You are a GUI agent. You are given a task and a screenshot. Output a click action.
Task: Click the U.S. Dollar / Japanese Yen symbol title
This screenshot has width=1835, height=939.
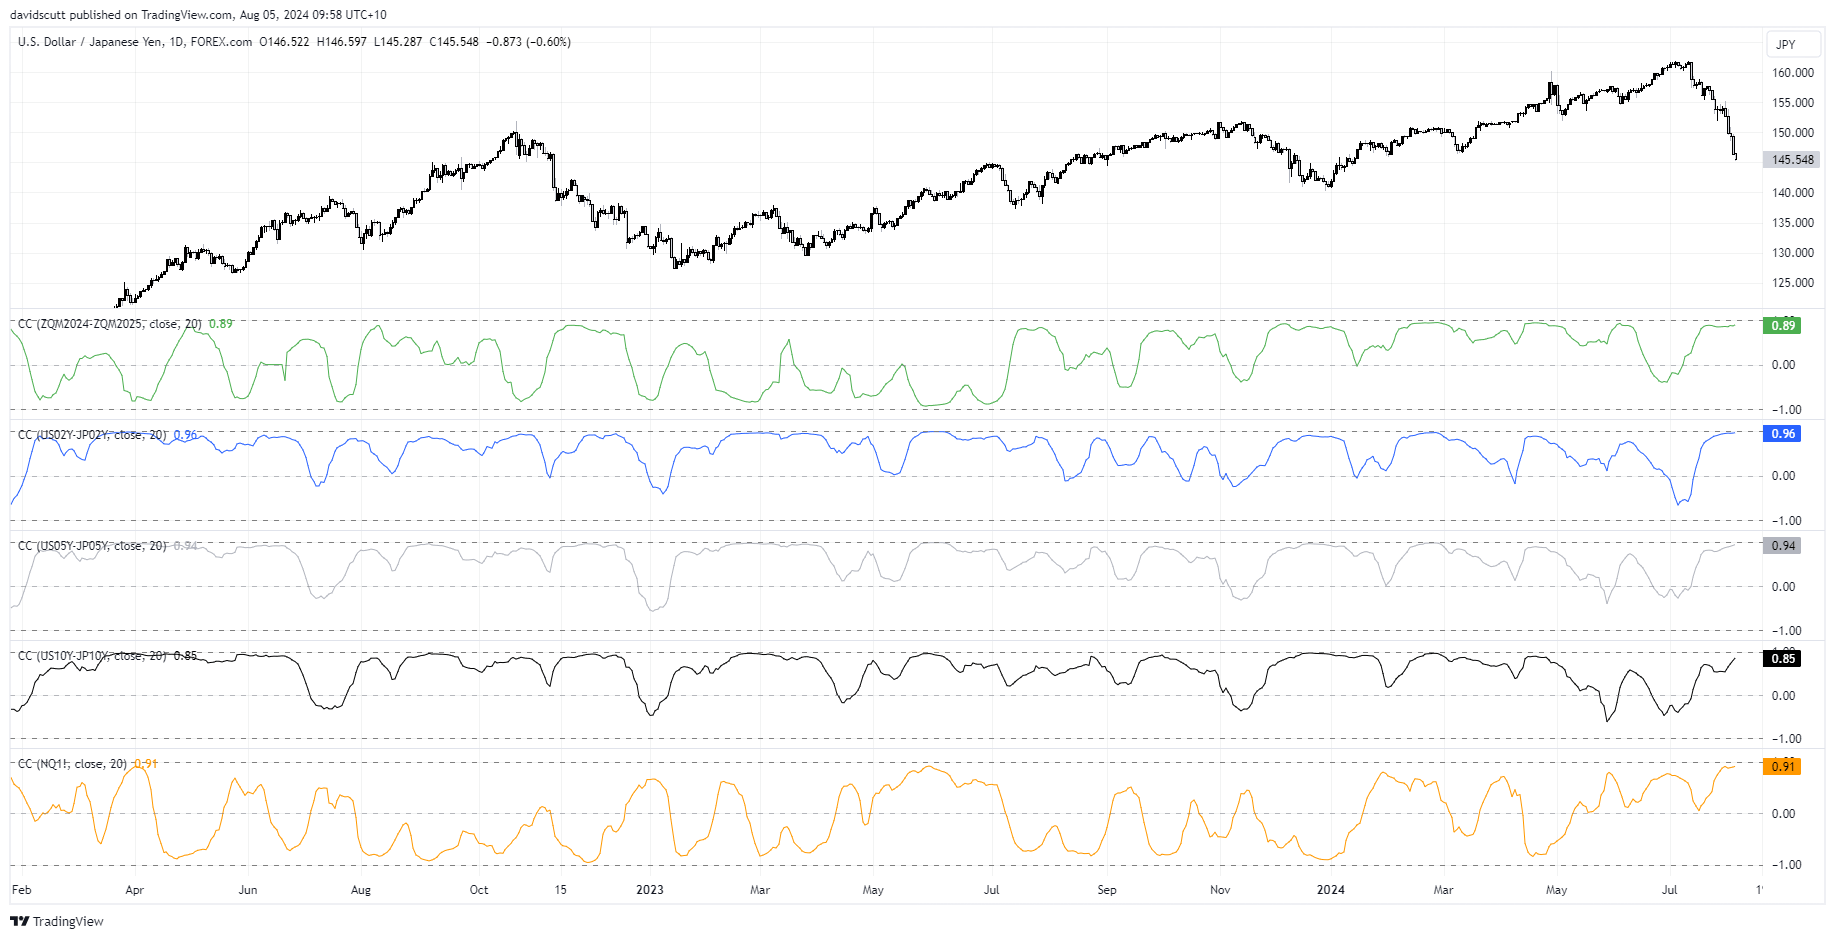[x=135, y=42]
